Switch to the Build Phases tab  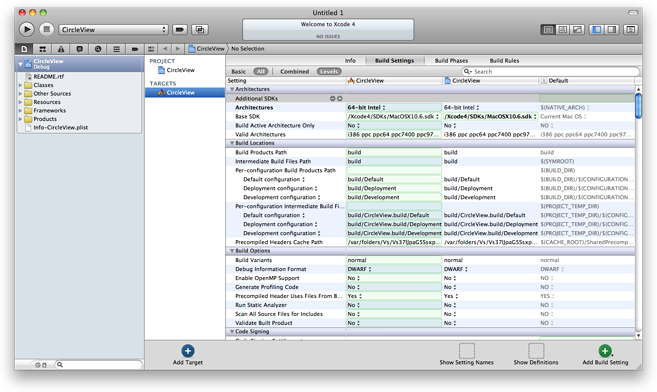click(x=451, y=61)
